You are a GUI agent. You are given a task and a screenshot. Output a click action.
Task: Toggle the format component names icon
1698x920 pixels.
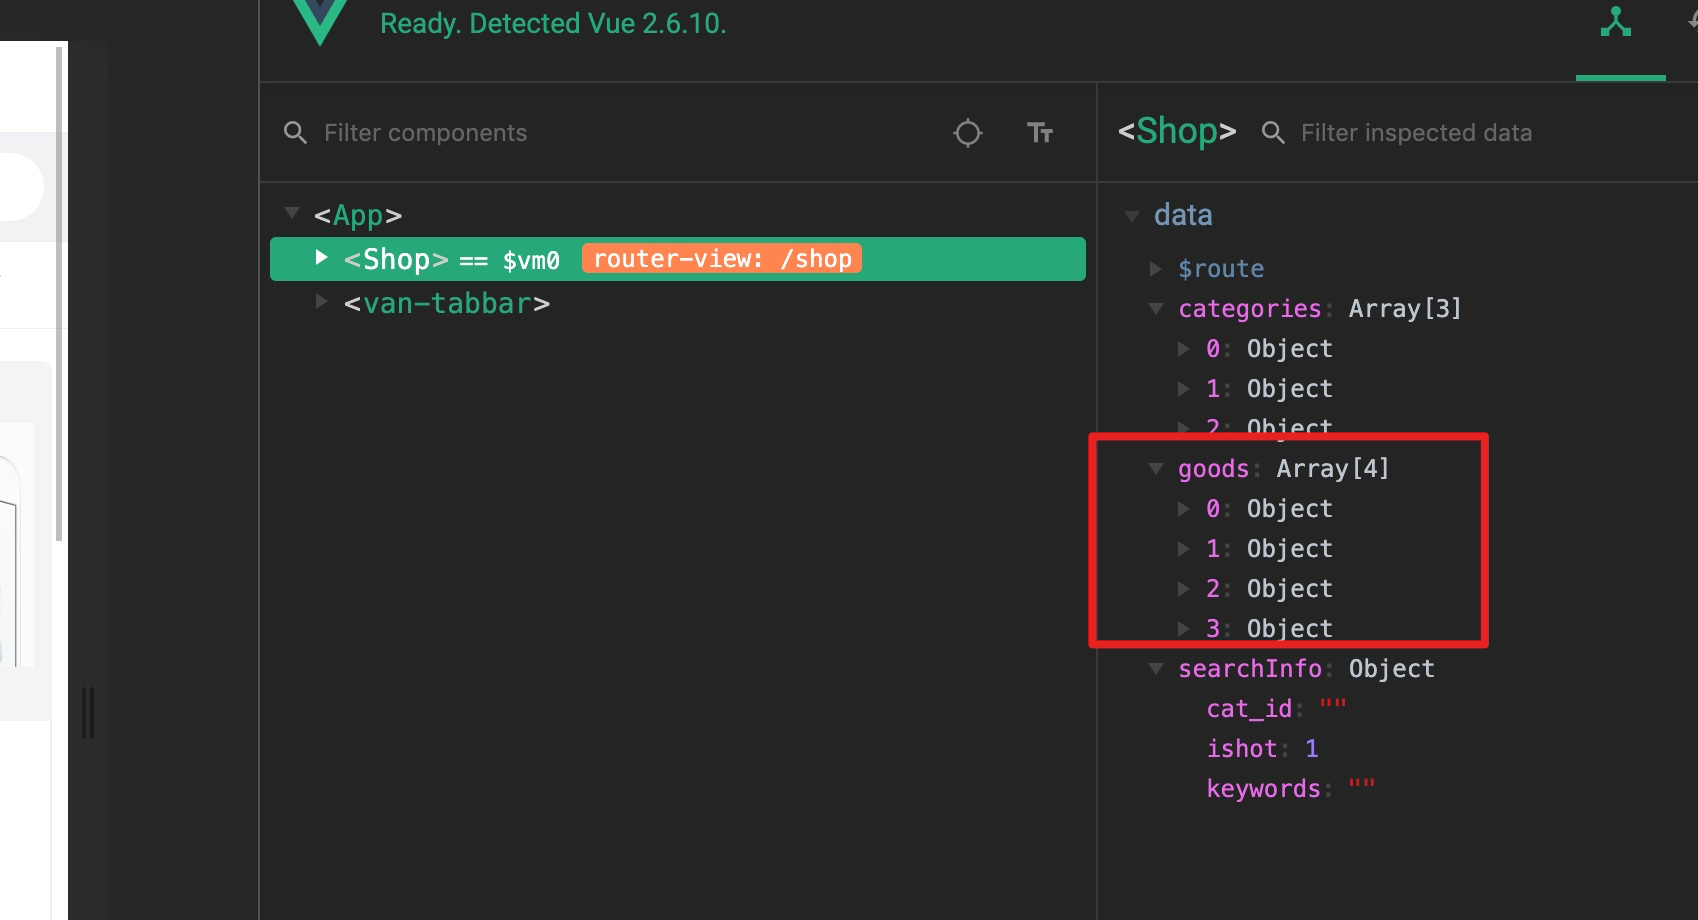click(x=1040, y=133)
